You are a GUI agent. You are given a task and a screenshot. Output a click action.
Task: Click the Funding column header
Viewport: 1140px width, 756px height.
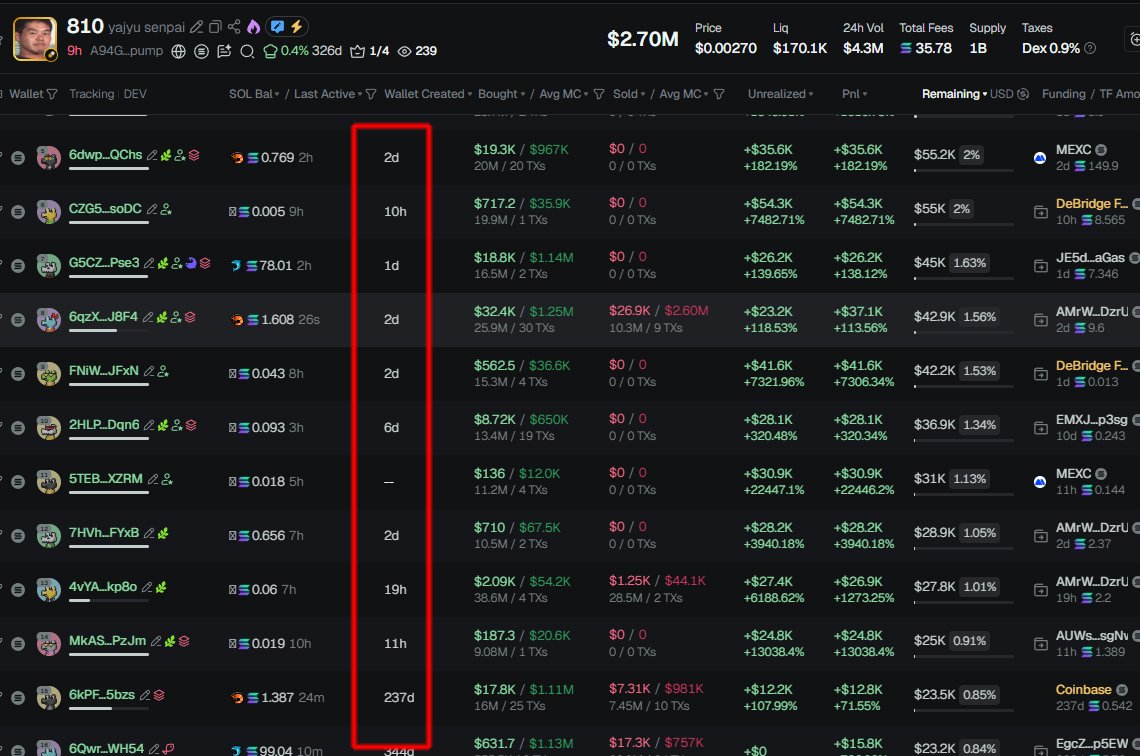click(x=1064, y=94)
